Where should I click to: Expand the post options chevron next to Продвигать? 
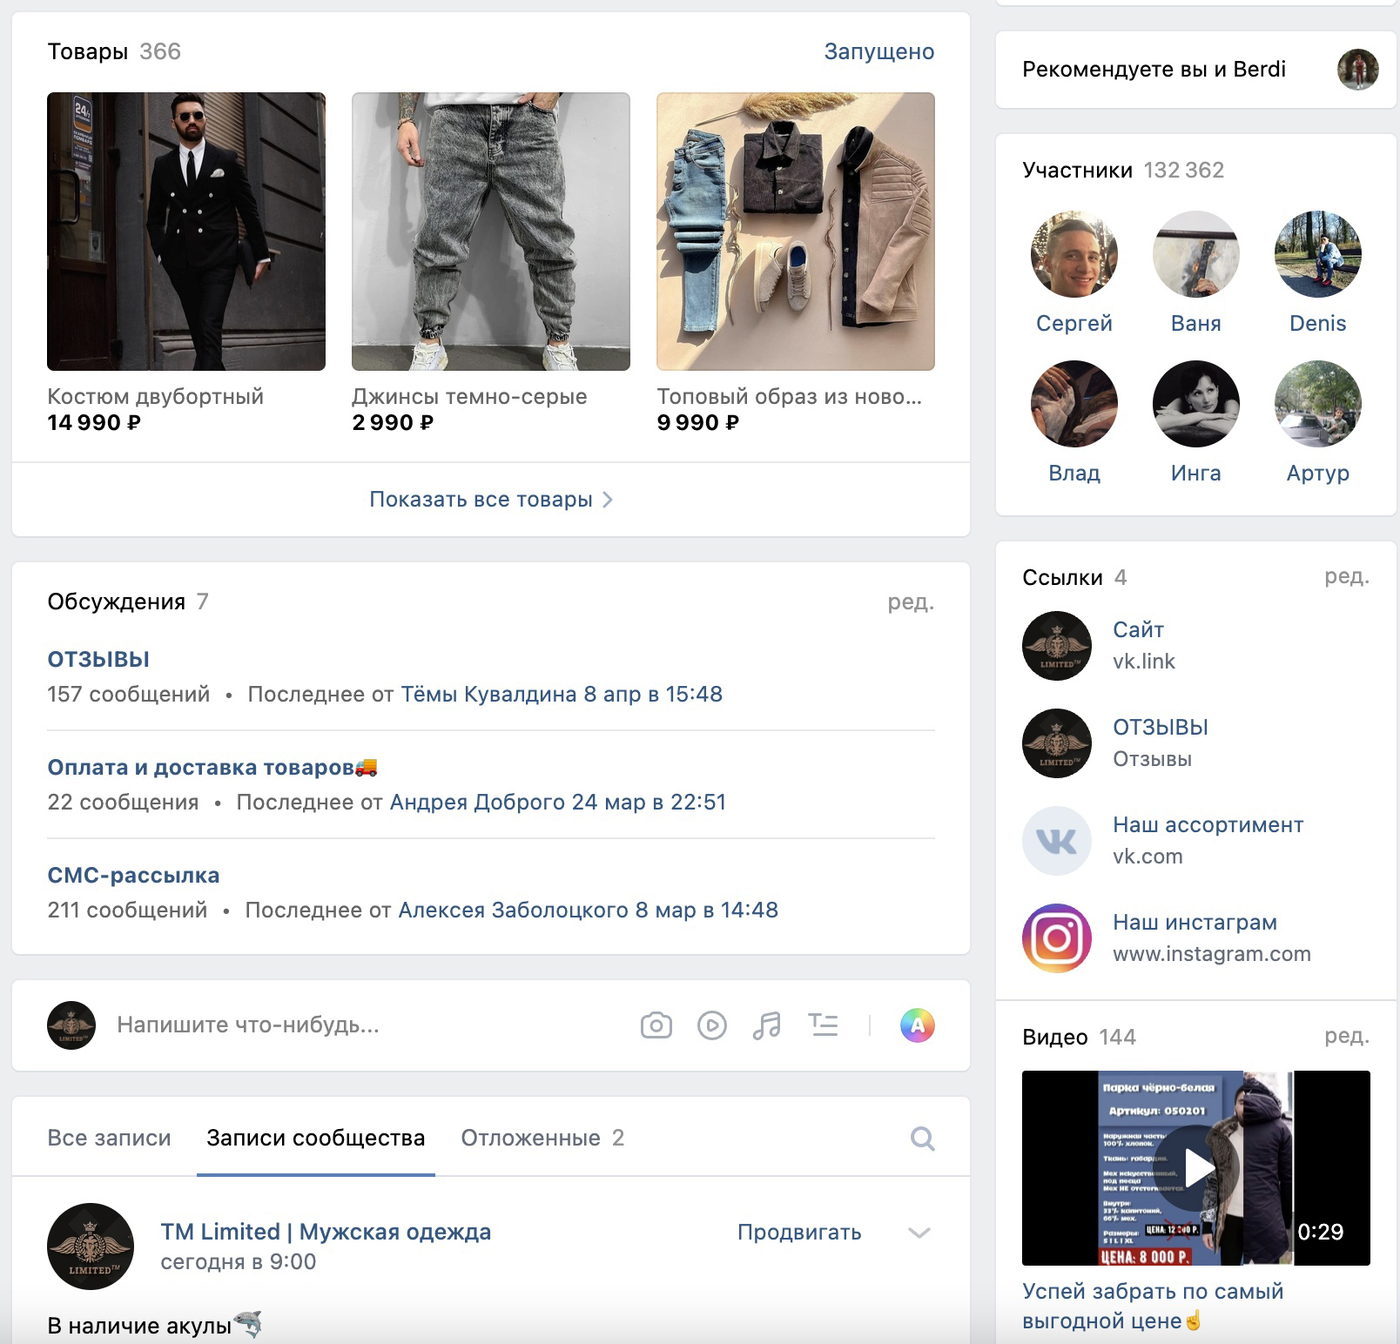coord(919,1232)
